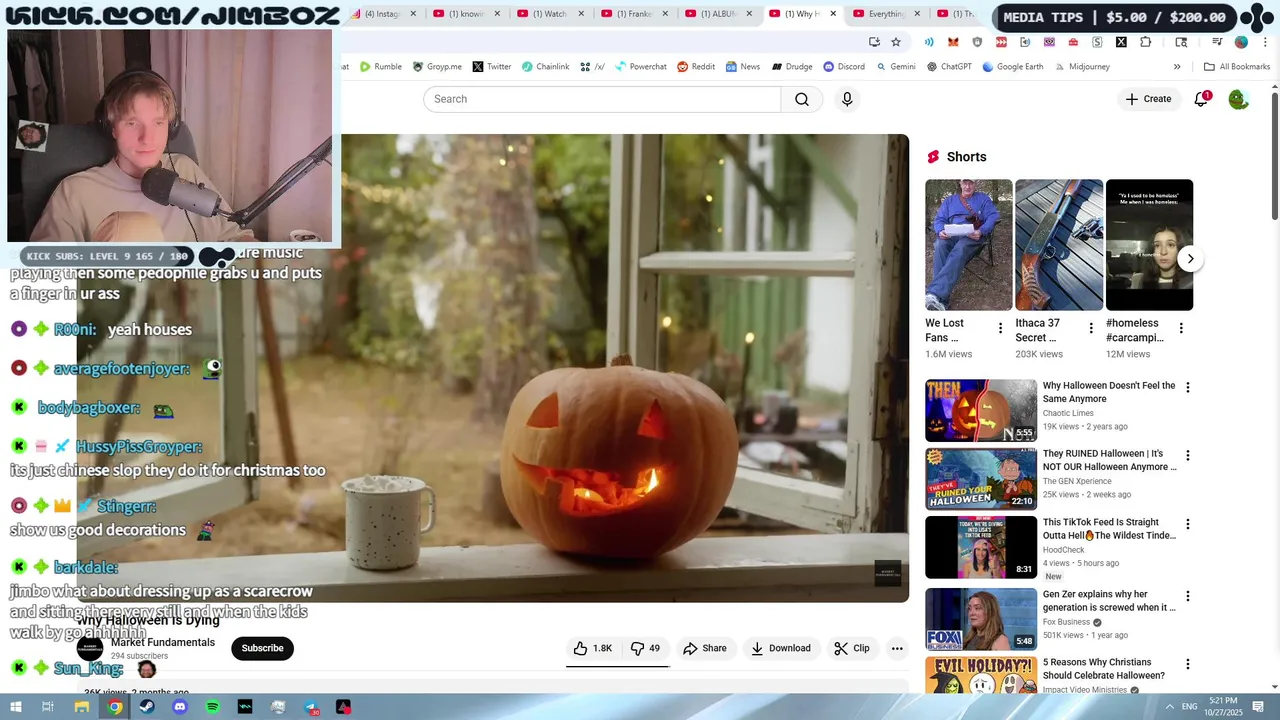Image resolution: width=1280 pixels, height=720 pixels.
Task: Focus the YouTube search field
Action: 602,99
